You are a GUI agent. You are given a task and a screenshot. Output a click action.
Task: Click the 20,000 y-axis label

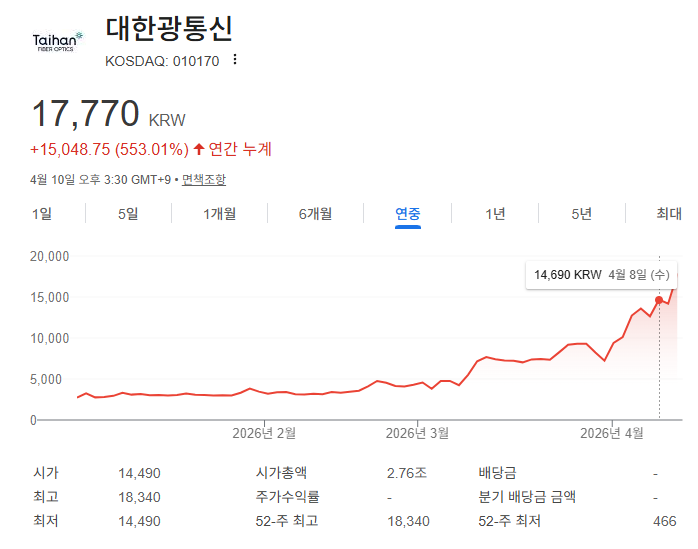(x=49, y=256)
